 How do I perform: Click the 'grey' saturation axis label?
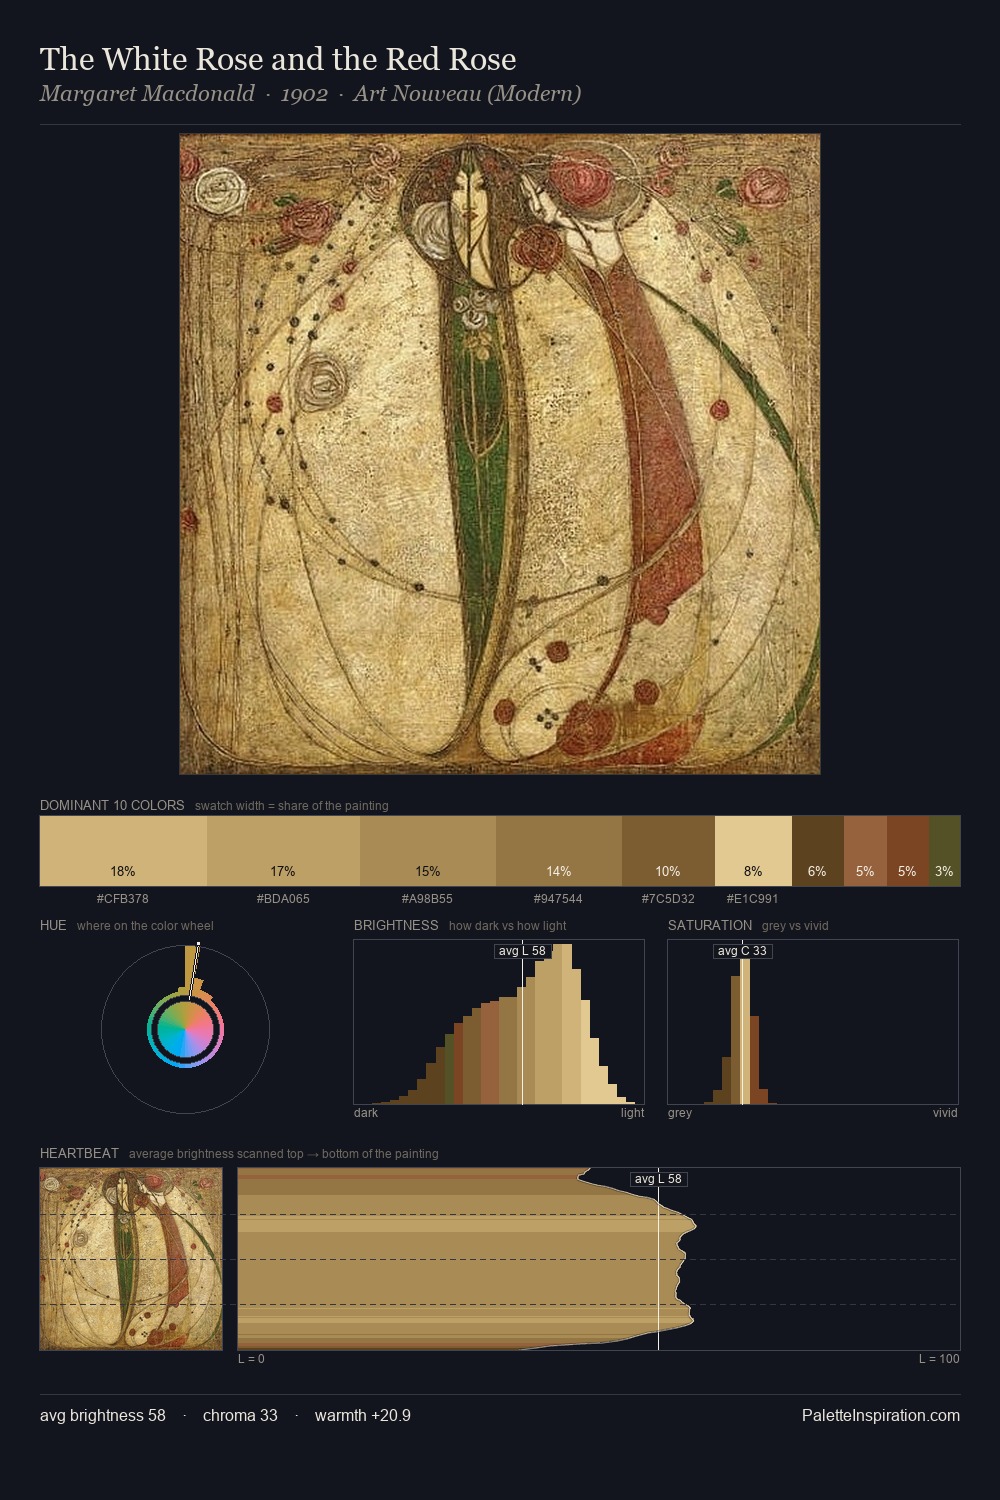tap(680, 1112)
